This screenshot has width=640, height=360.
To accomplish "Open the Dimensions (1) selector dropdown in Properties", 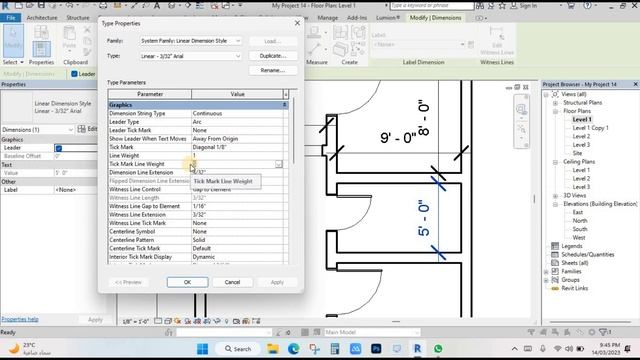I will pos(38,129).
